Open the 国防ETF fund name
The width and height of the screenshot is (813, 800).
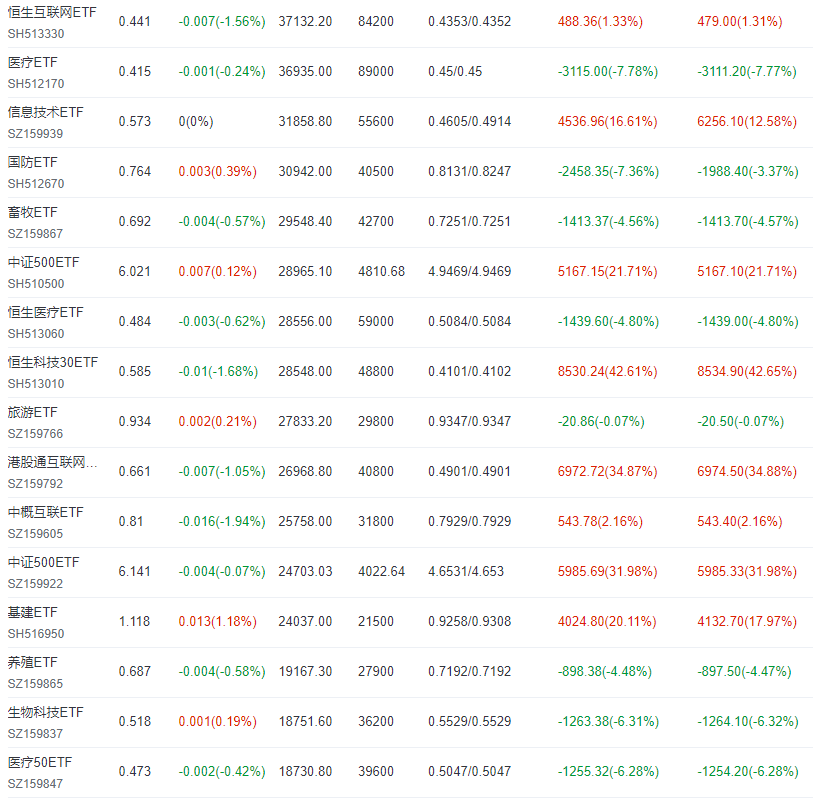point(32,162)
